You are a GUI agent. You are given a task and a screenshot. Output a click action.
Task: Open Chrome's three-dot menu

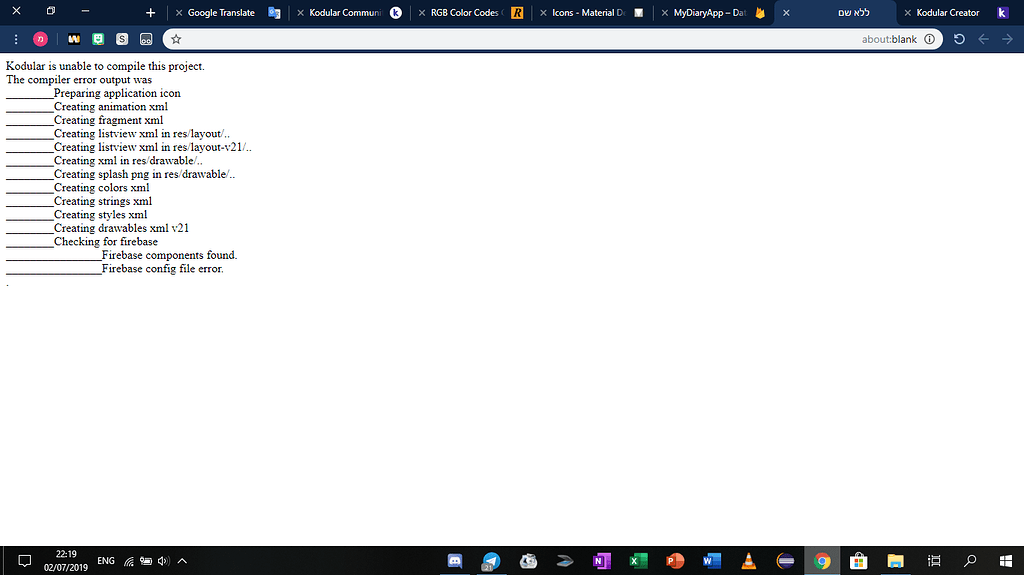tap(16, 39)
